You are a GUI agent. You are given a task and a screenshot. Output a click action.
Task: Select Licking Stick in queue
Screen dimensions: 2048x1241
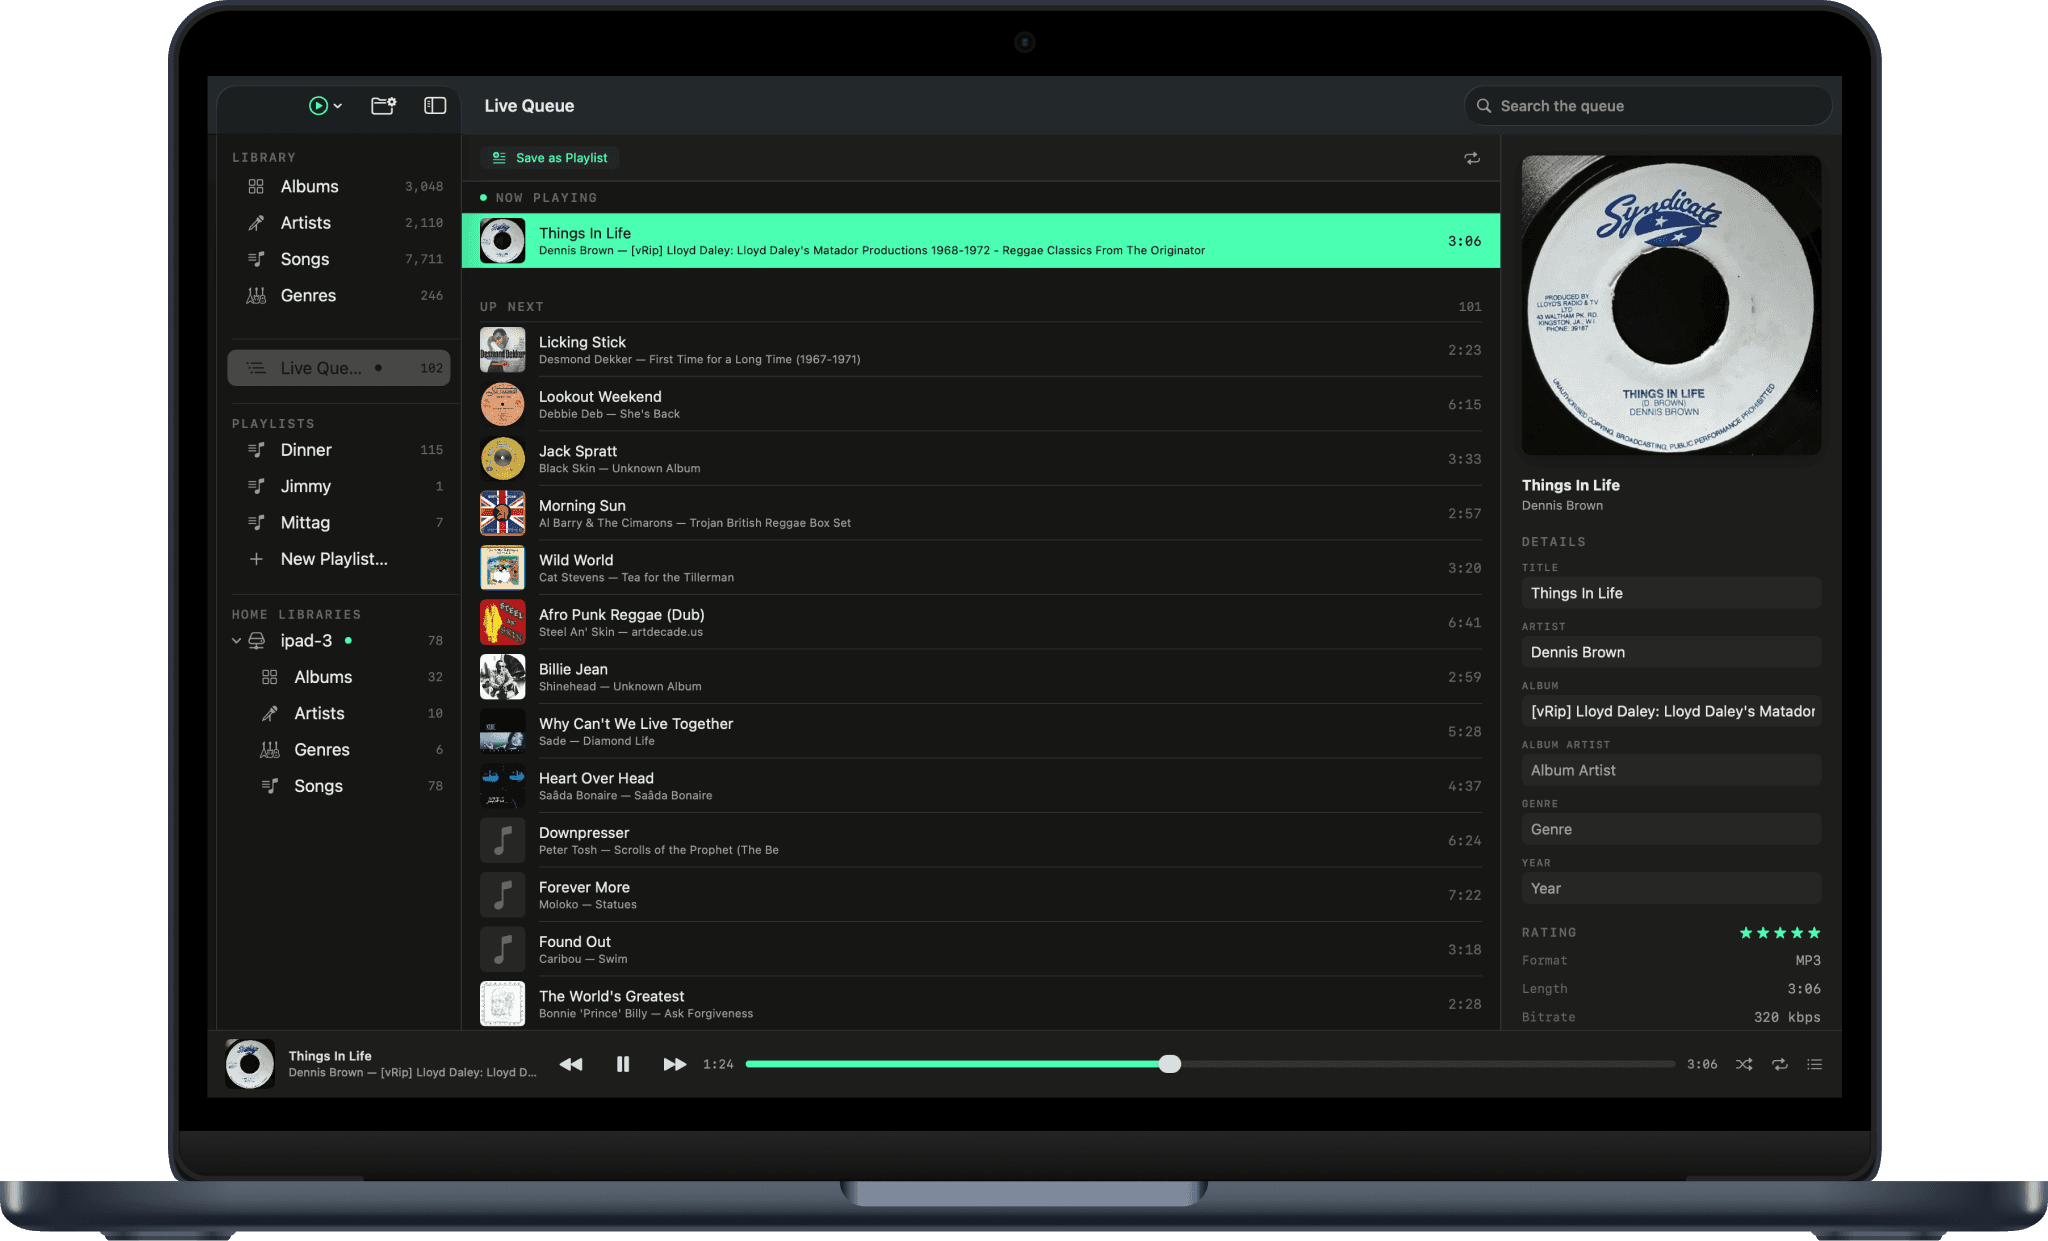pos(981,350)
